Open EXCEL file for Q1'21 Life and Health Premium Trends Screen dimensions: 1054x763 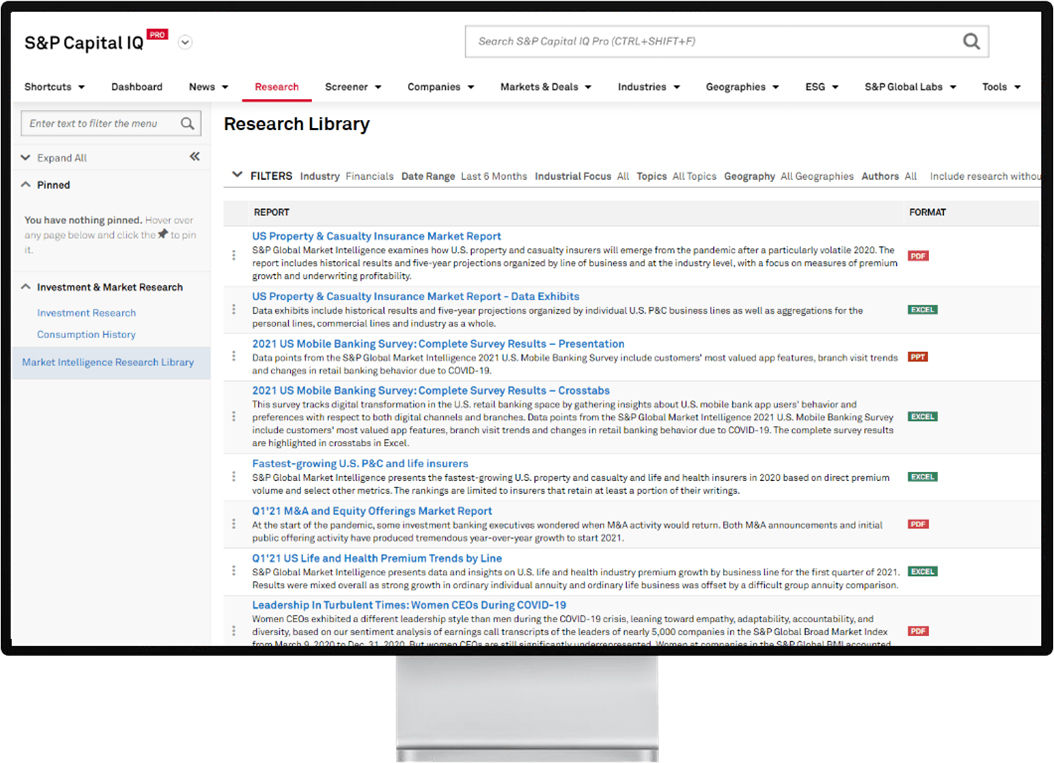pos(922,571)
